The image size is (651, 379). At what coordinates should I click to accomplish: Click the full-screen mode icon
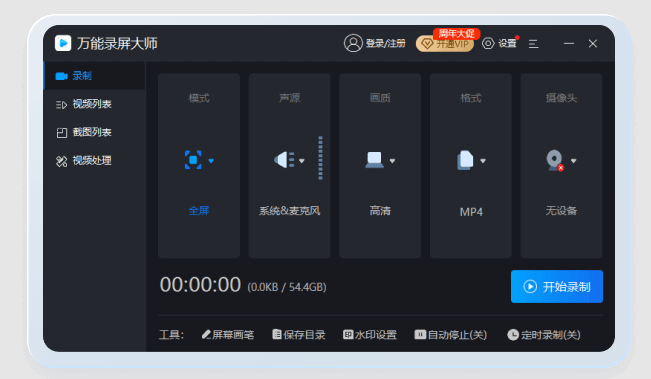click(x=193, y=160)
